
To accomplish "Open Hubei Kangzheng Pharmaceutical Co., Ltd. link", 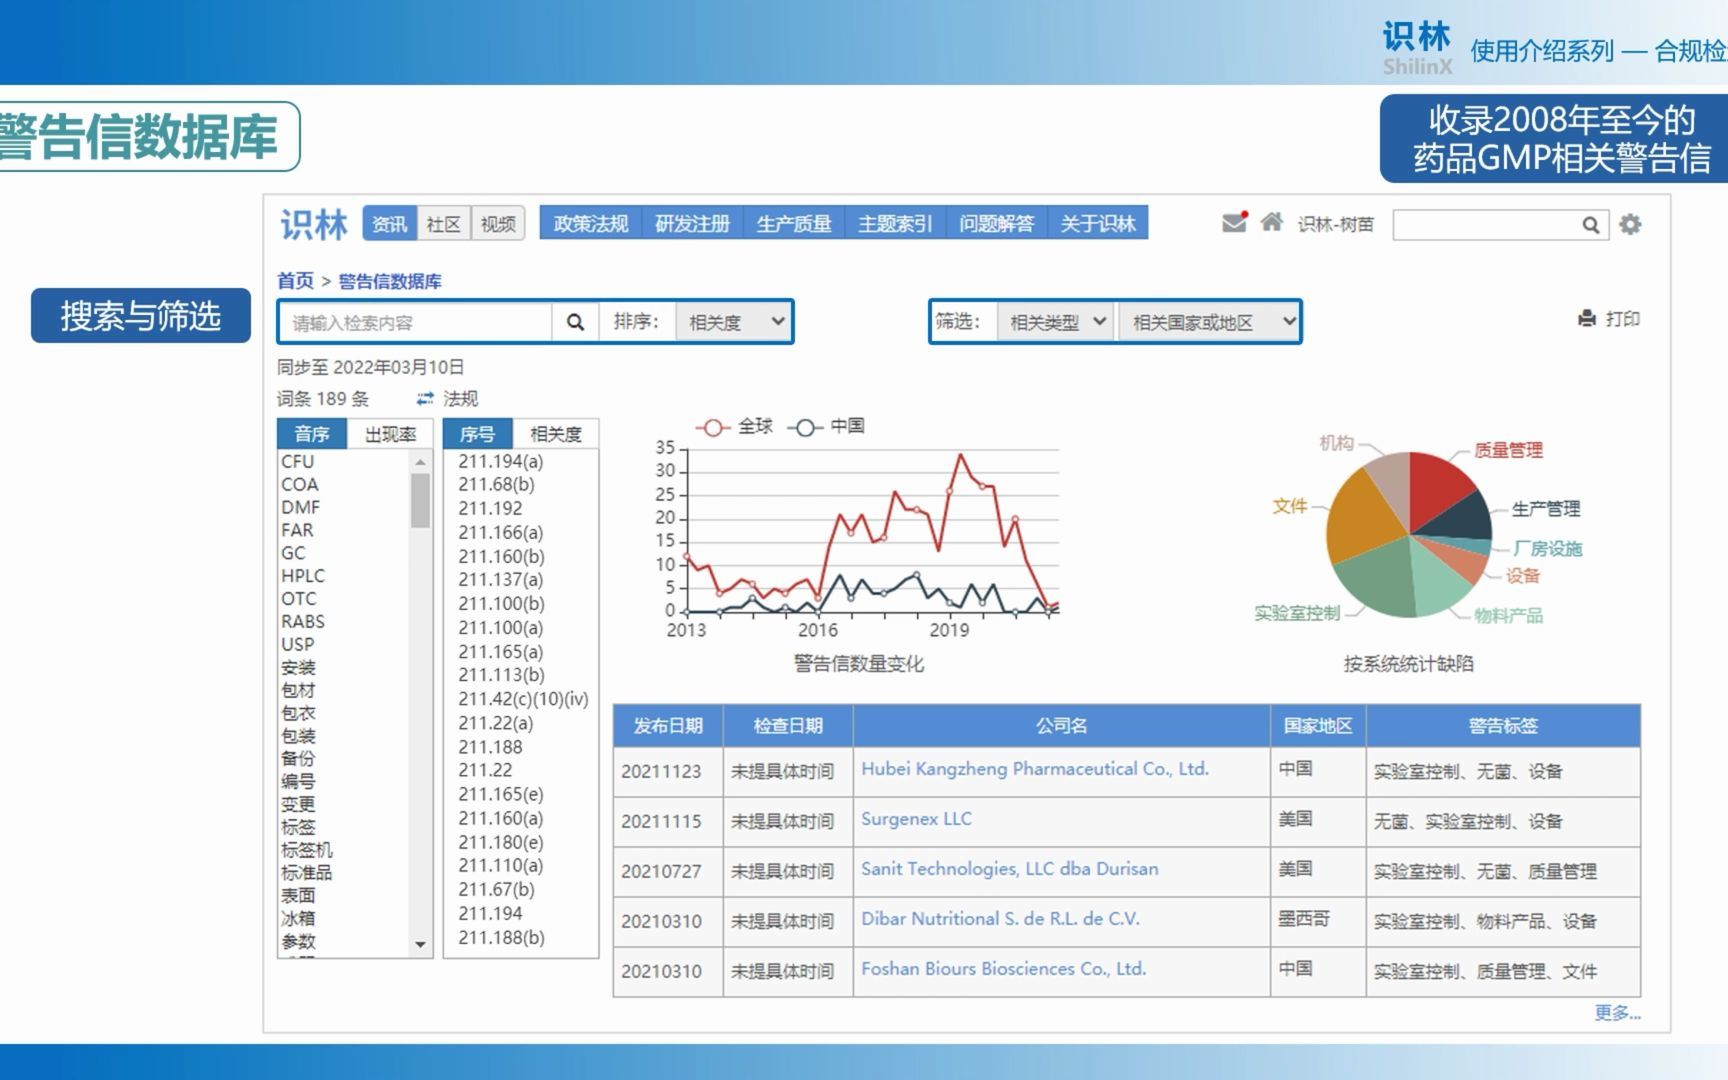I will coord(1035,769).
